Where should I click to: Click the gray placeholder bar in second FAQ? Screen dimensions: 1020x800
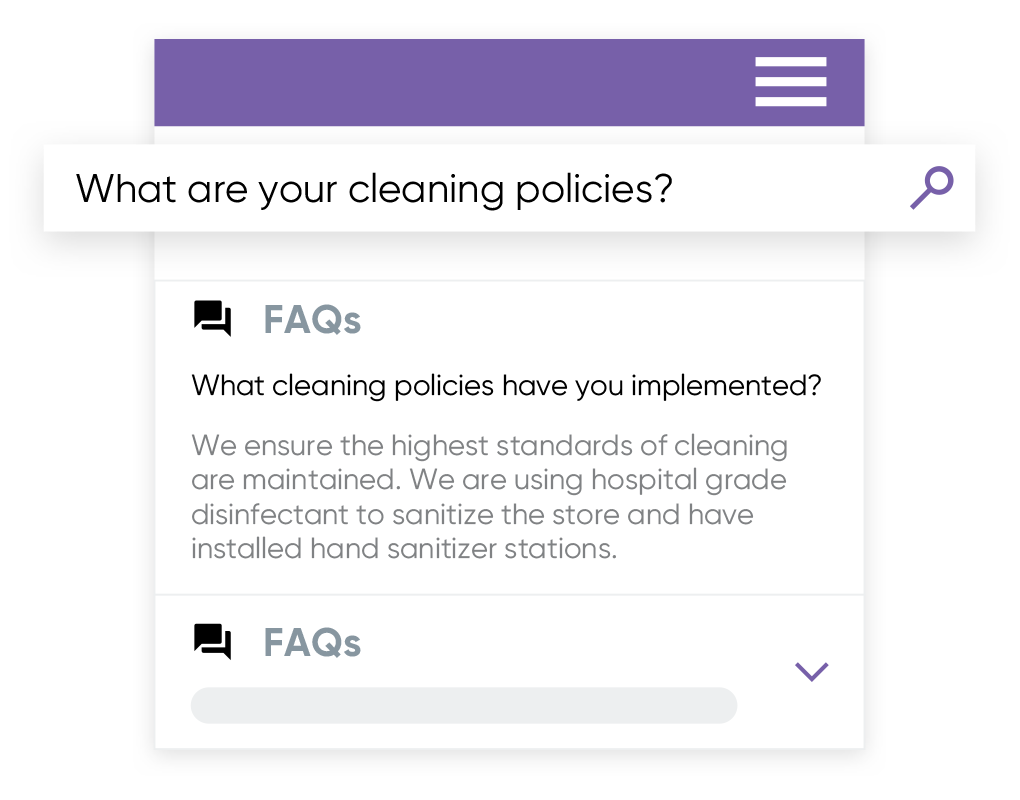coord(464,705)
